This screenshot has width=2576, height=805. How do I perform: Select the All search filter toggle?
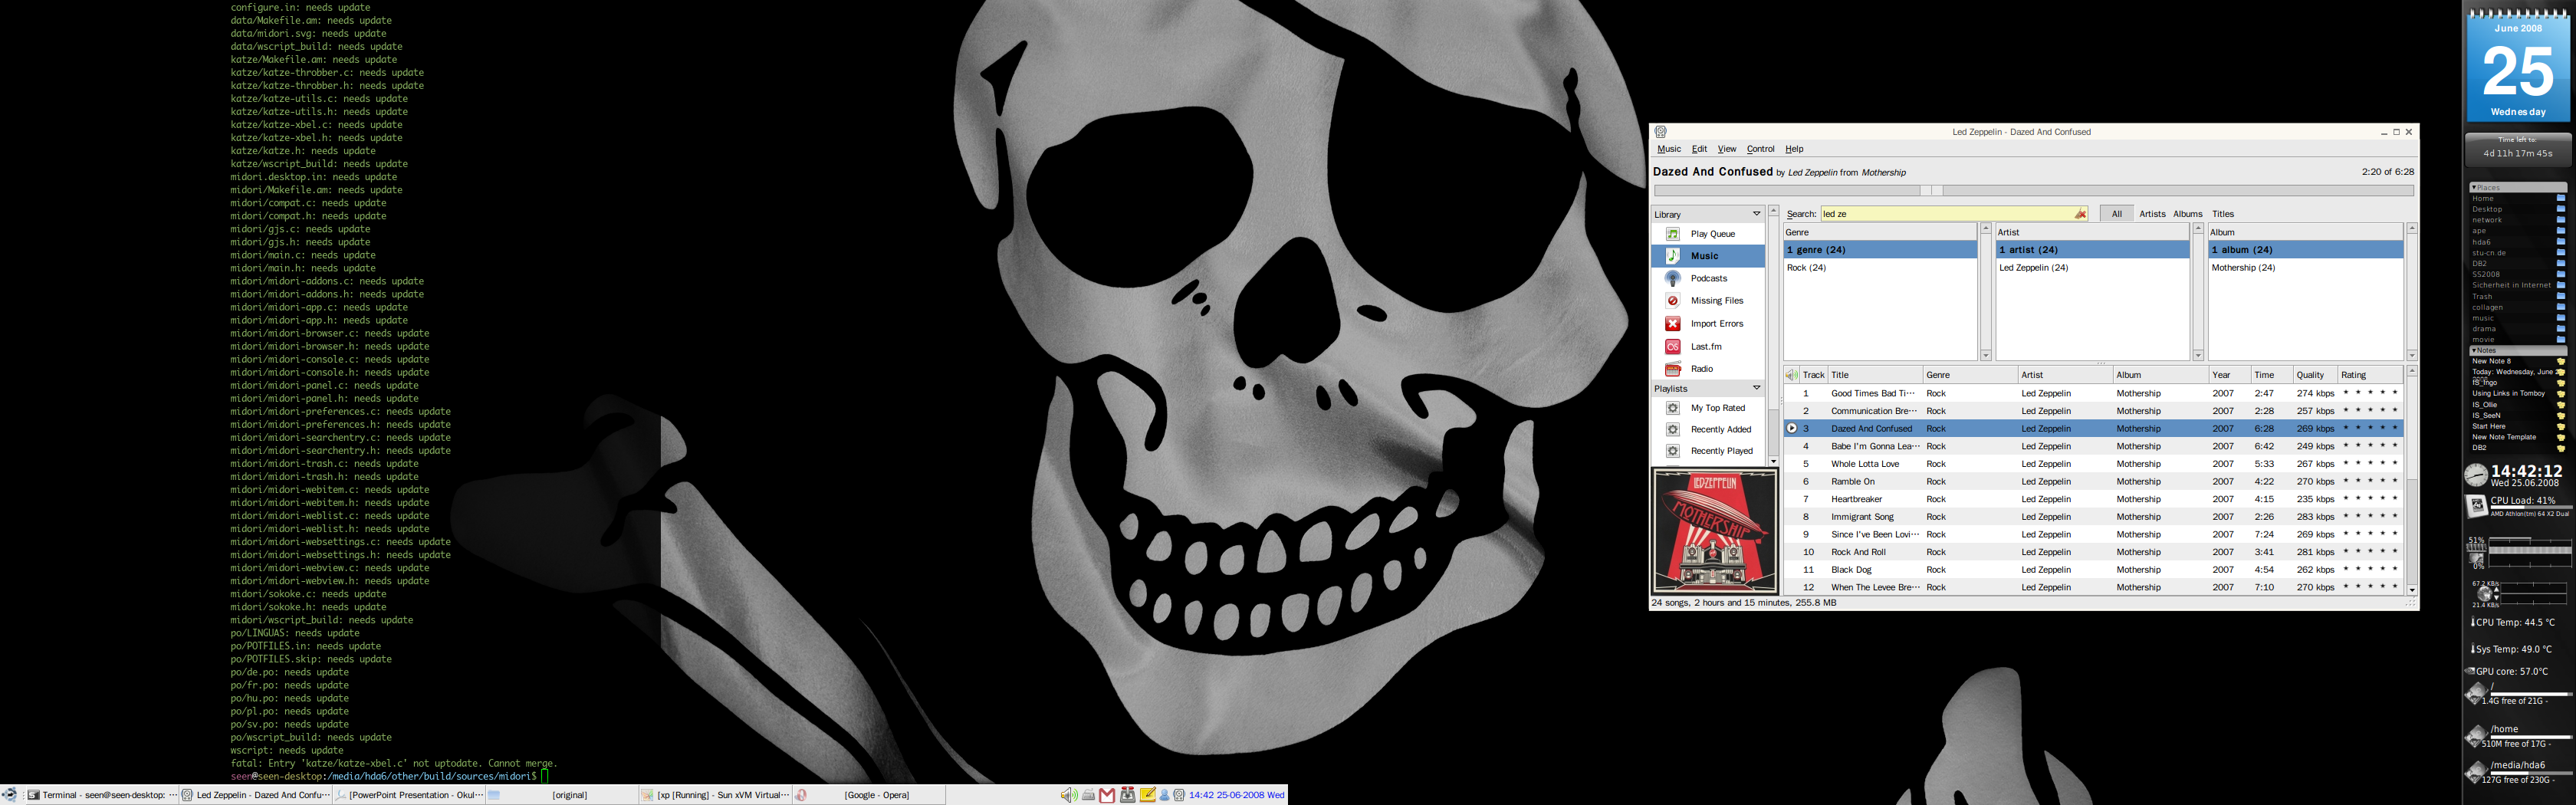point(2116,214)
